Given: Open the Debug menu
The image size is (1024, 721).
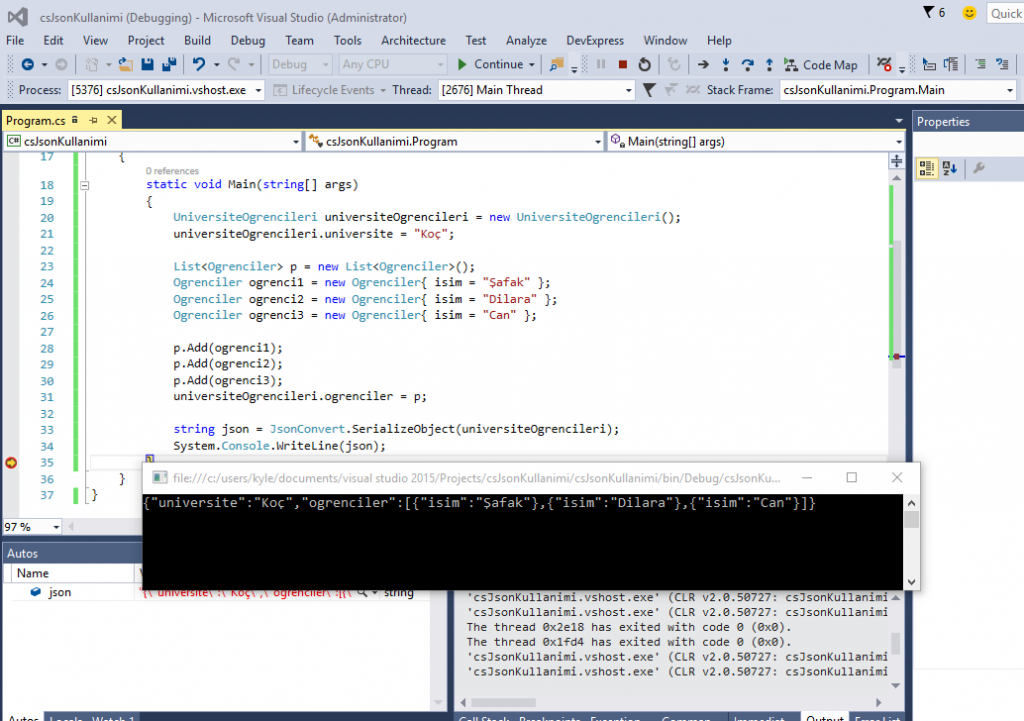Looking at the screenshot, I should click(x=248, y=40).
